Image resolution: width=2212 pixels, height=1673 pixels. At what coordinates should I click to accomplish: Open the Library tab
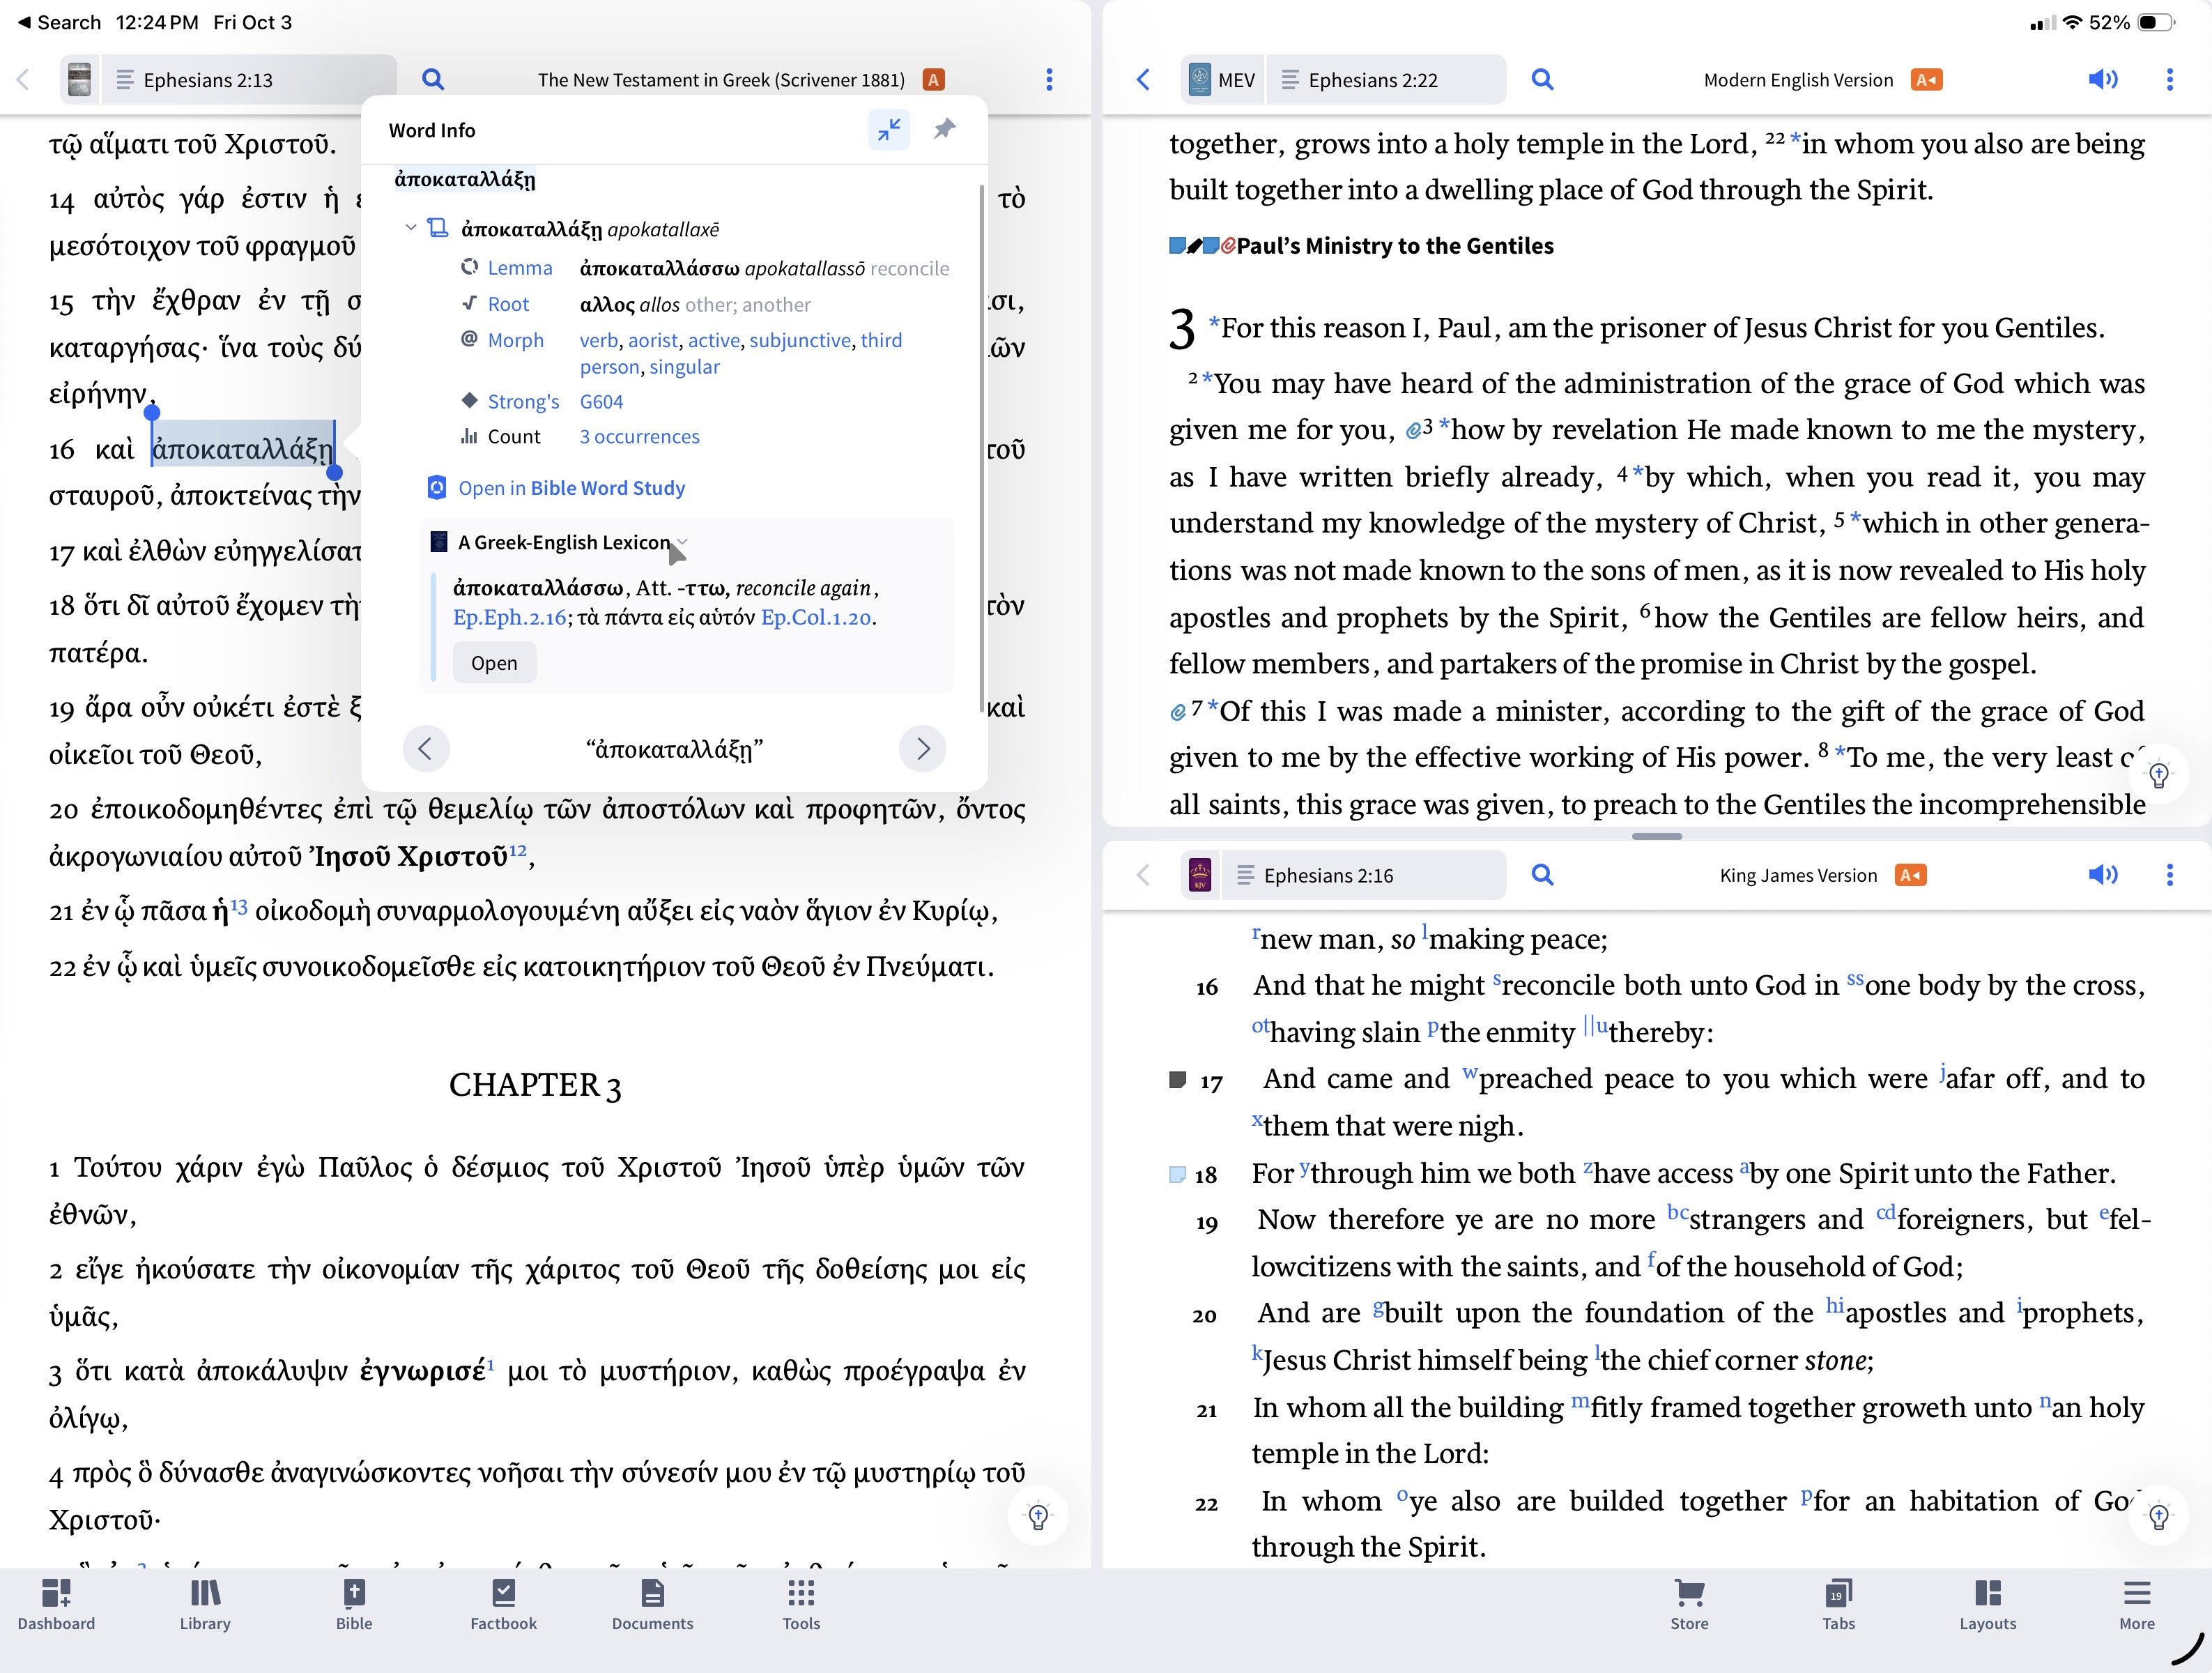205,1603
